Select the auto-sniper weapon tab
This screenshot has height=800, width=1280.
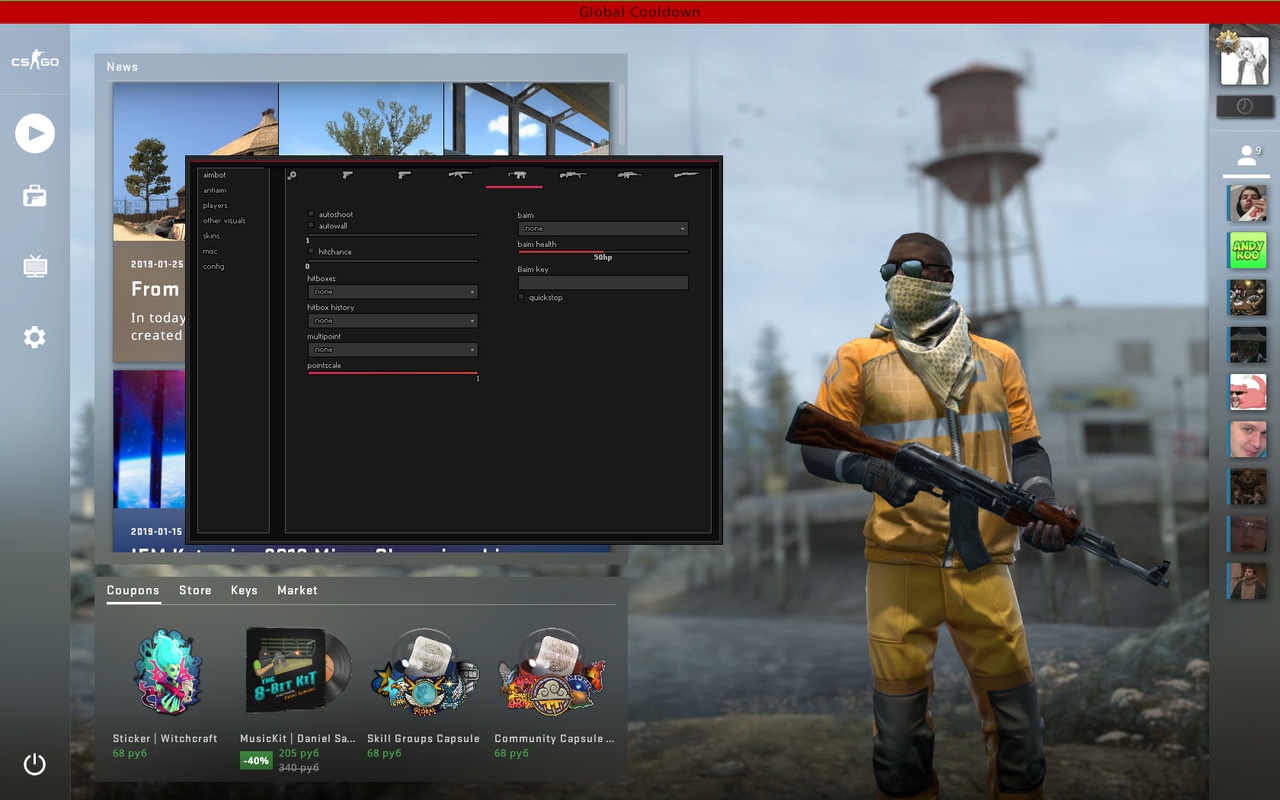[x=628, y=175]
